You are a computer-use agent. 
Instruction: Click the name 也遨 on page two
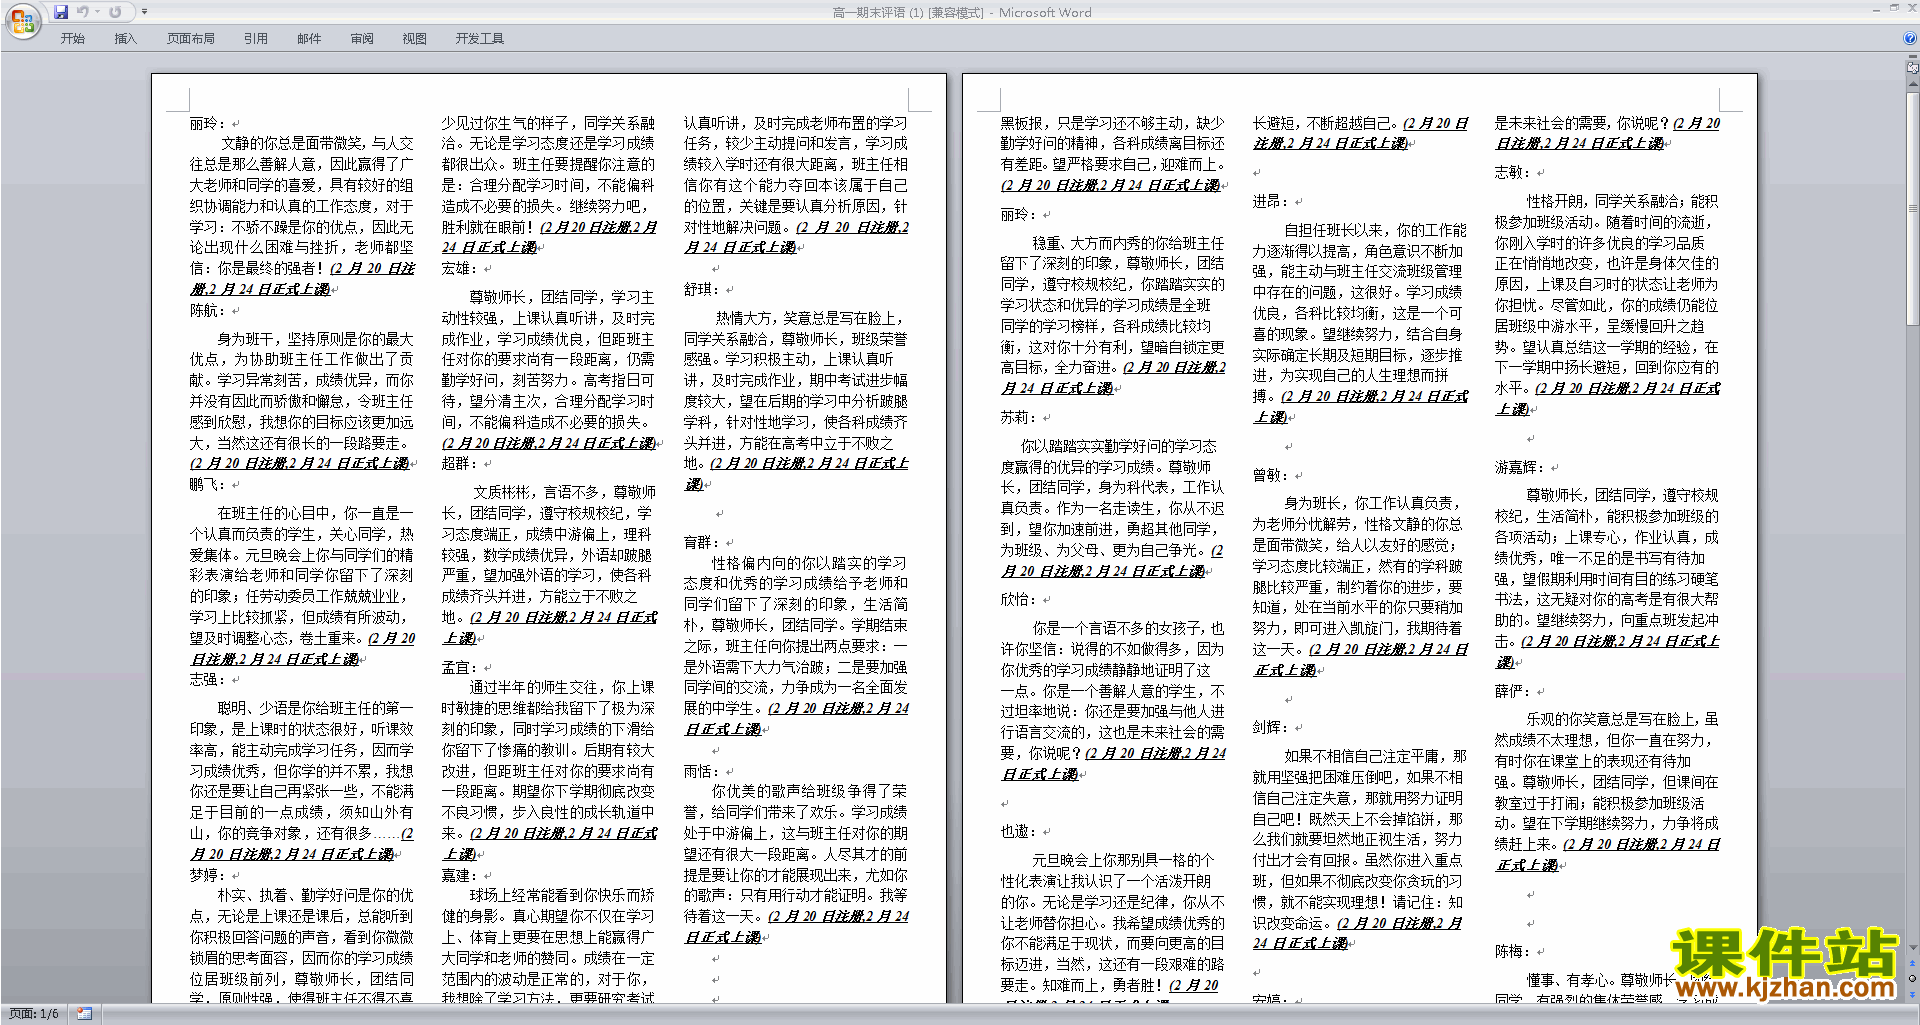(1014, 831)
